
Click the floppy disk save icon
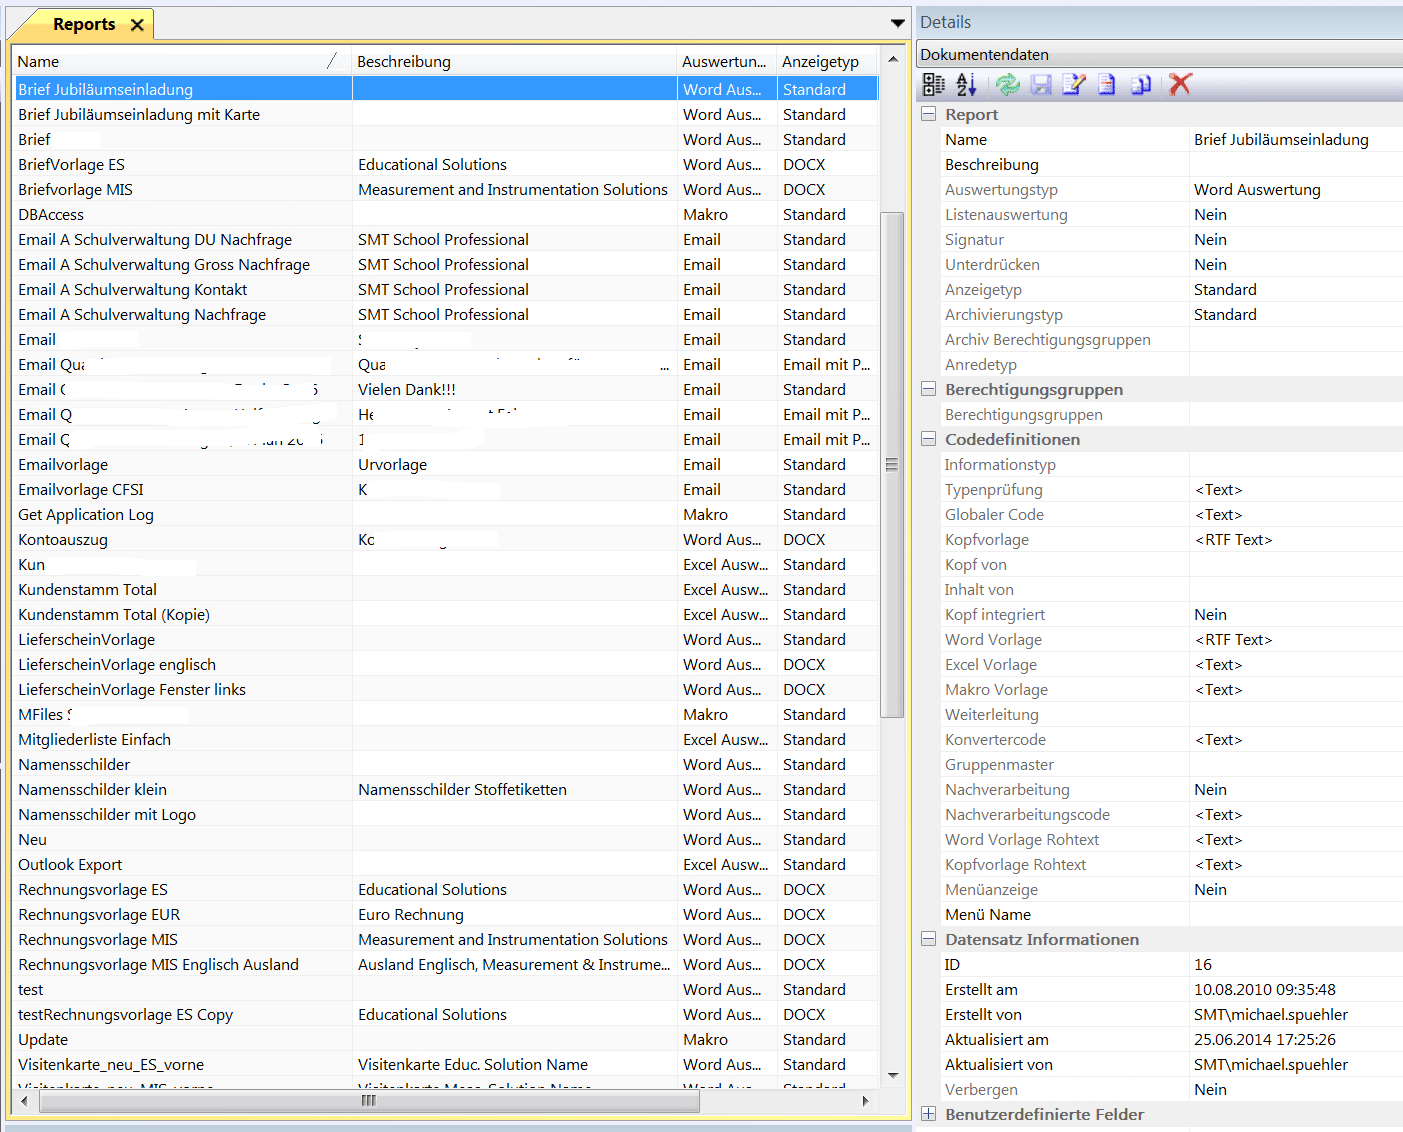[x=1041, y=85]
